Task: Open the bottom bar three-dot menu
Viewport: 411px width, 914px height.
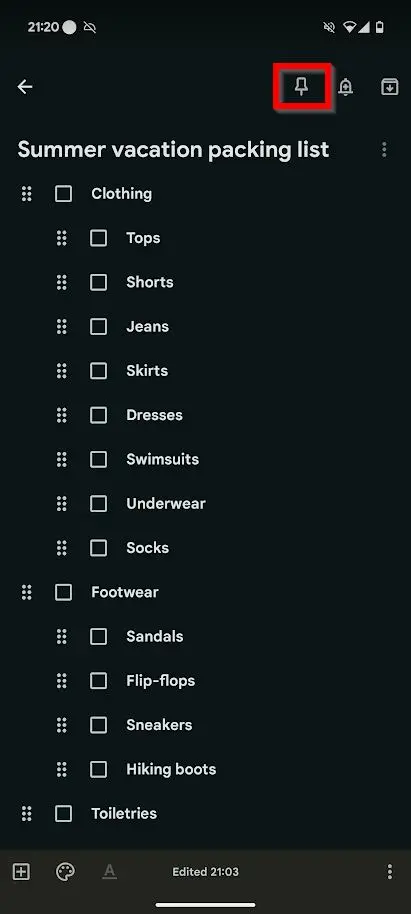Action: [389, 871]
